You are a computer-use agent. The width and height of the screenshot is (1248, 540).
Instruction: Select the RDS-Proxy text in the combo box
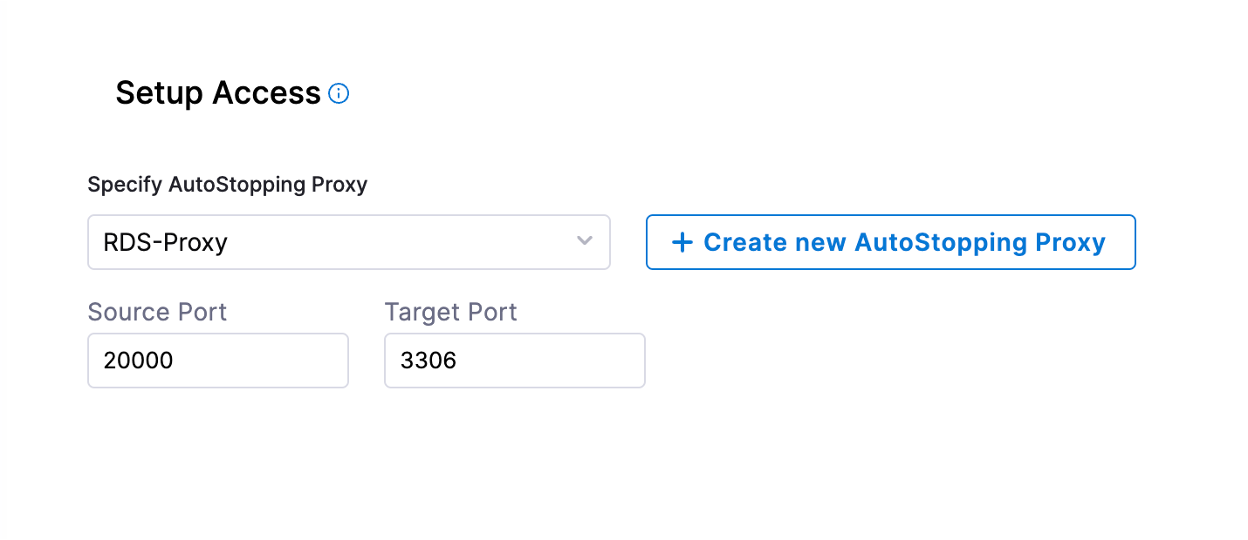pos(166,242)
